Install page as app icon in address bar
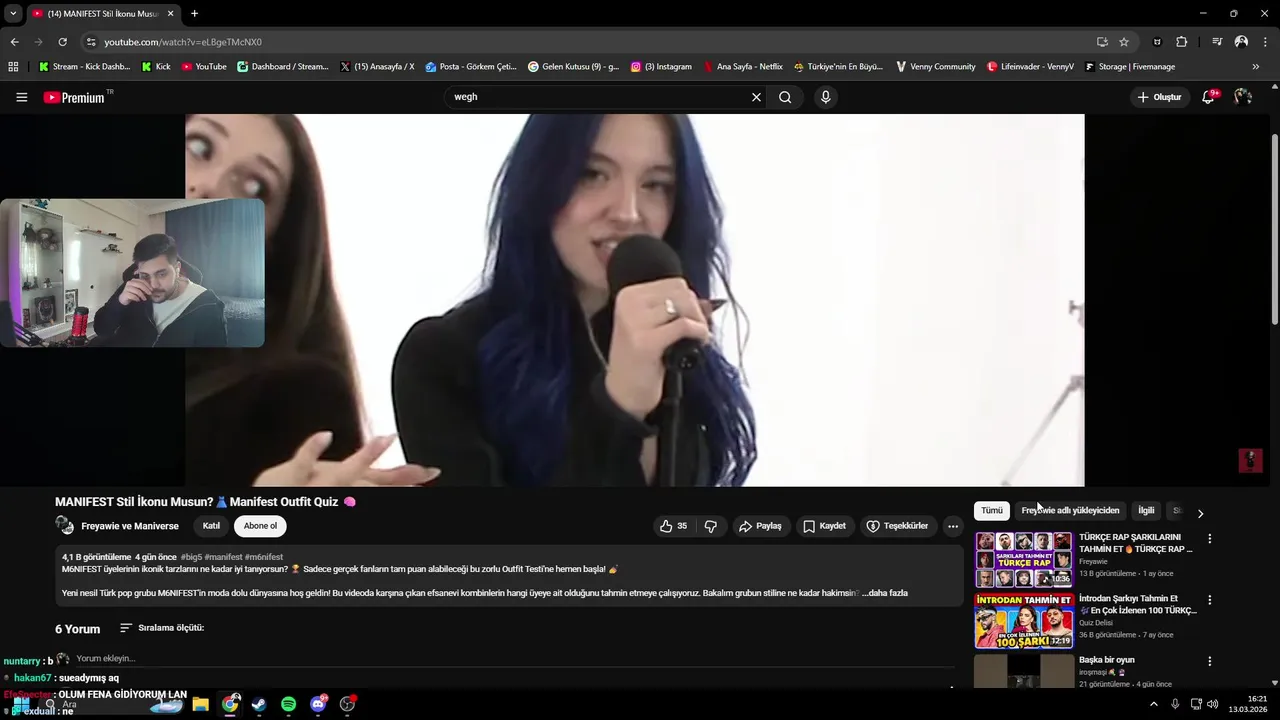This screenshot has height=720, width=1280. coord(1102,42)
